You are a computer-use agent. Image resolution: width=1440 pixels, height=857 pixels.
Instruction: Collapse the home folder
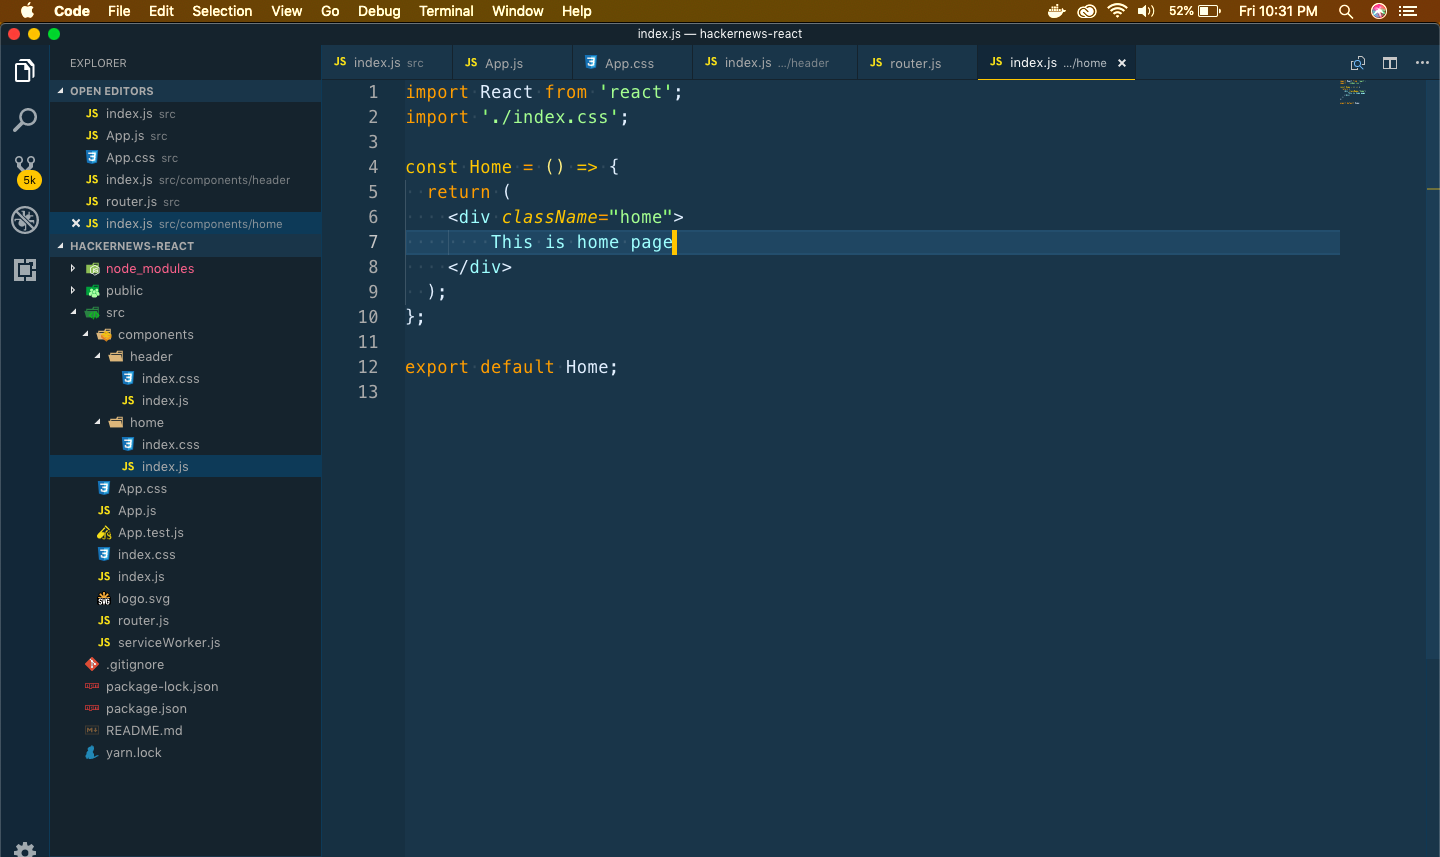coord(97,422)
